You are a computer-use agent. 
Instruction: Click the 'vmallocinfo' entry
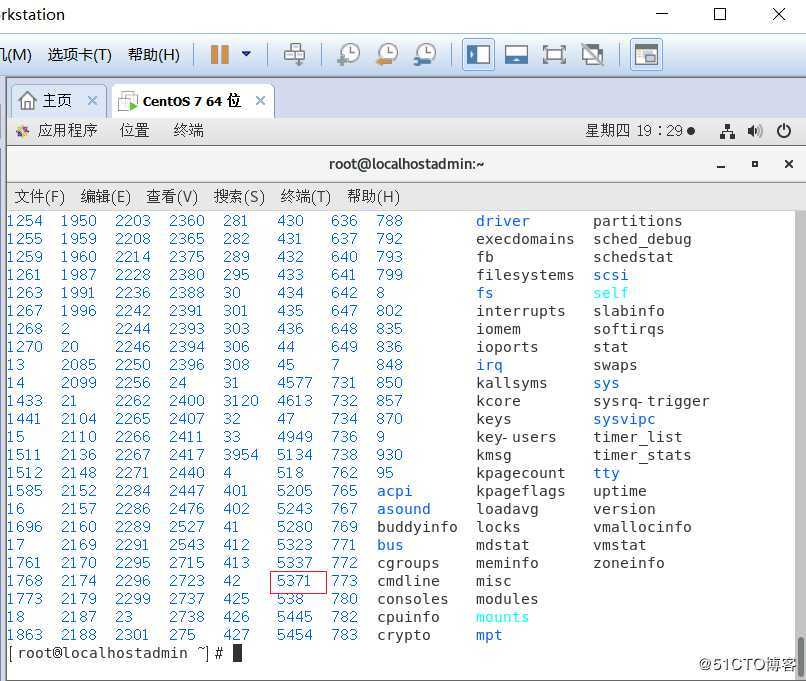642,527
